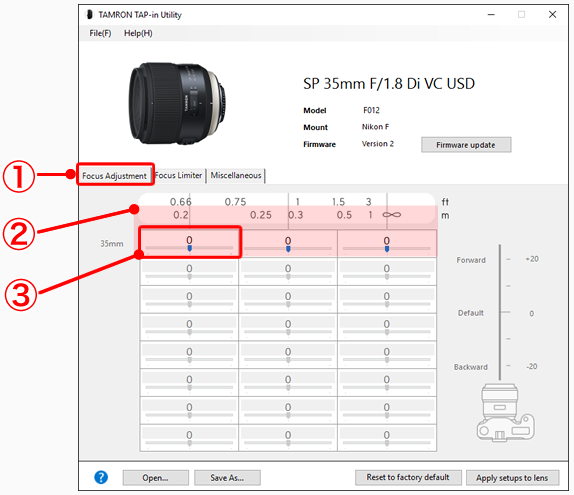Click the +20 Forward scale value
Image resolution: width=574 pixels, height=495 pixels.
tap(532, 259)
